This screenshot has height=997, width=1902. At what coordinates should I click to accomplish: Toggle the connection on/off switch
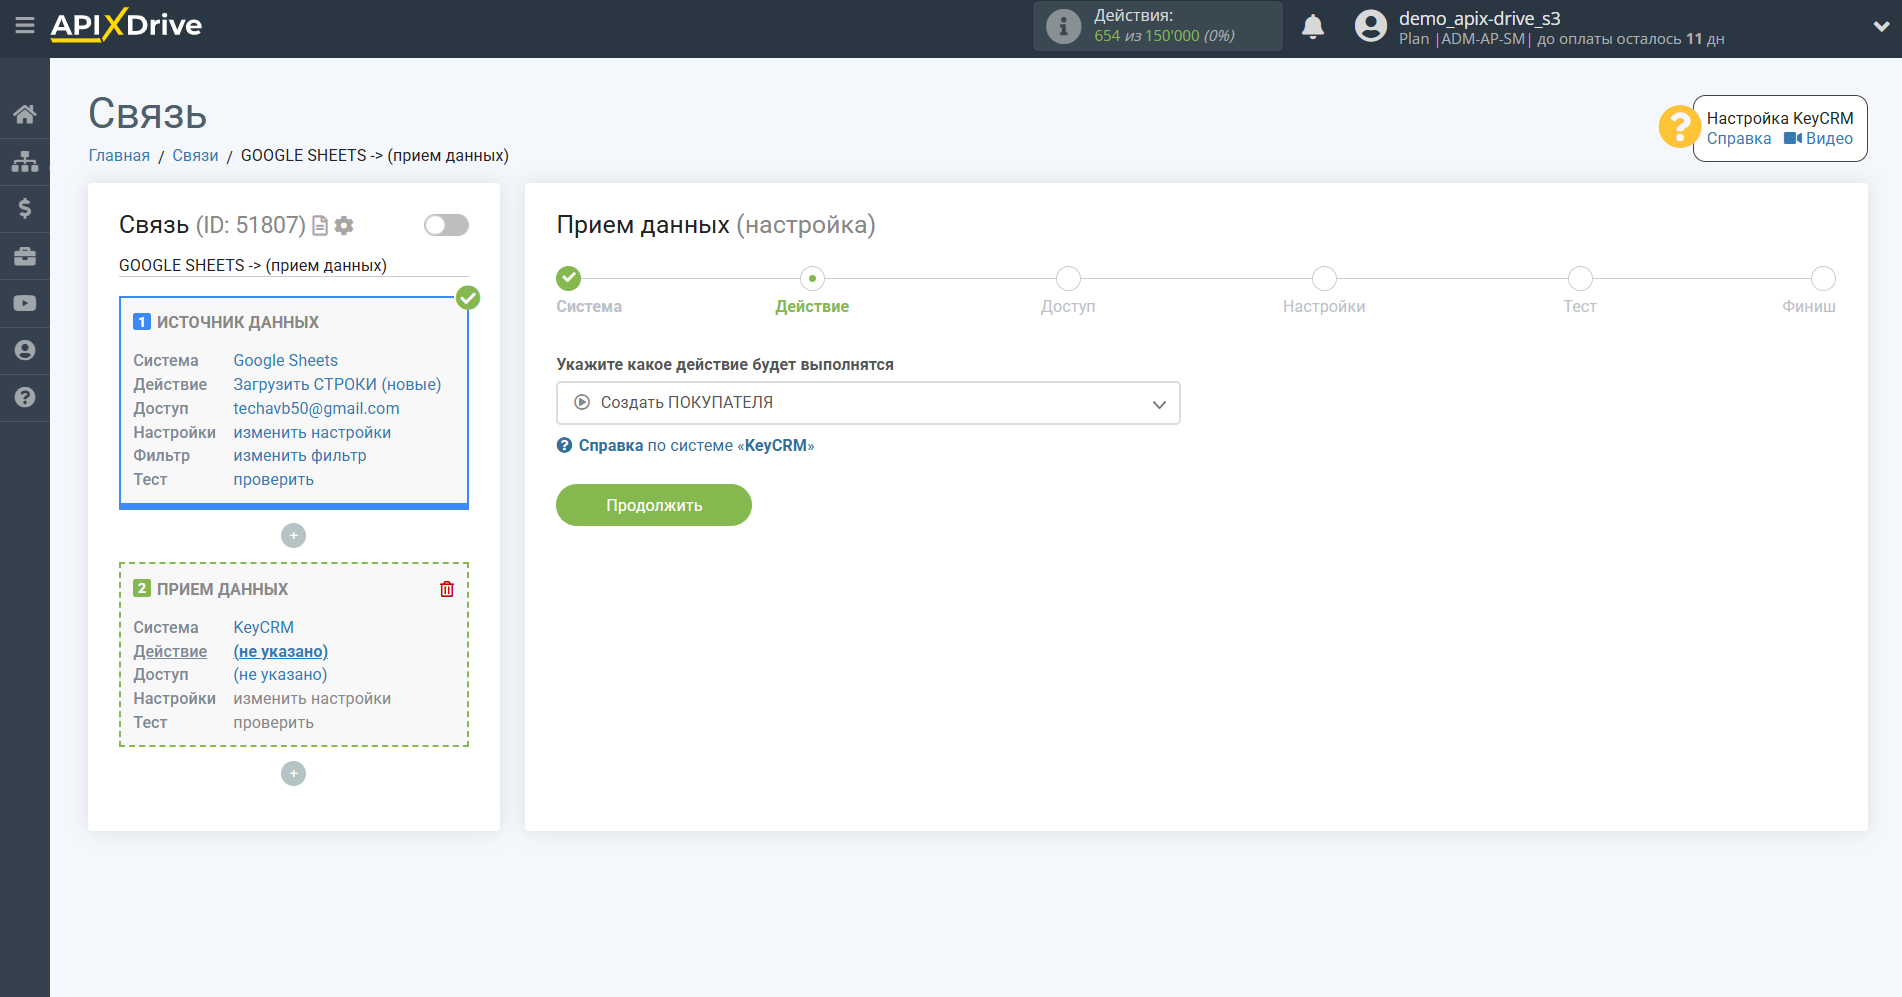pos(446,225)
